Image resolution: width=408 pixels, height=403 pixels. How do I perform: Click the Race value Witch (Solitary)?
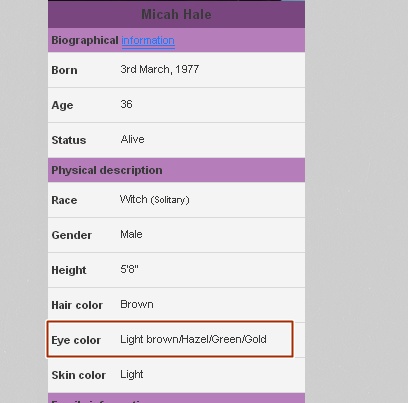pos(155,199)
